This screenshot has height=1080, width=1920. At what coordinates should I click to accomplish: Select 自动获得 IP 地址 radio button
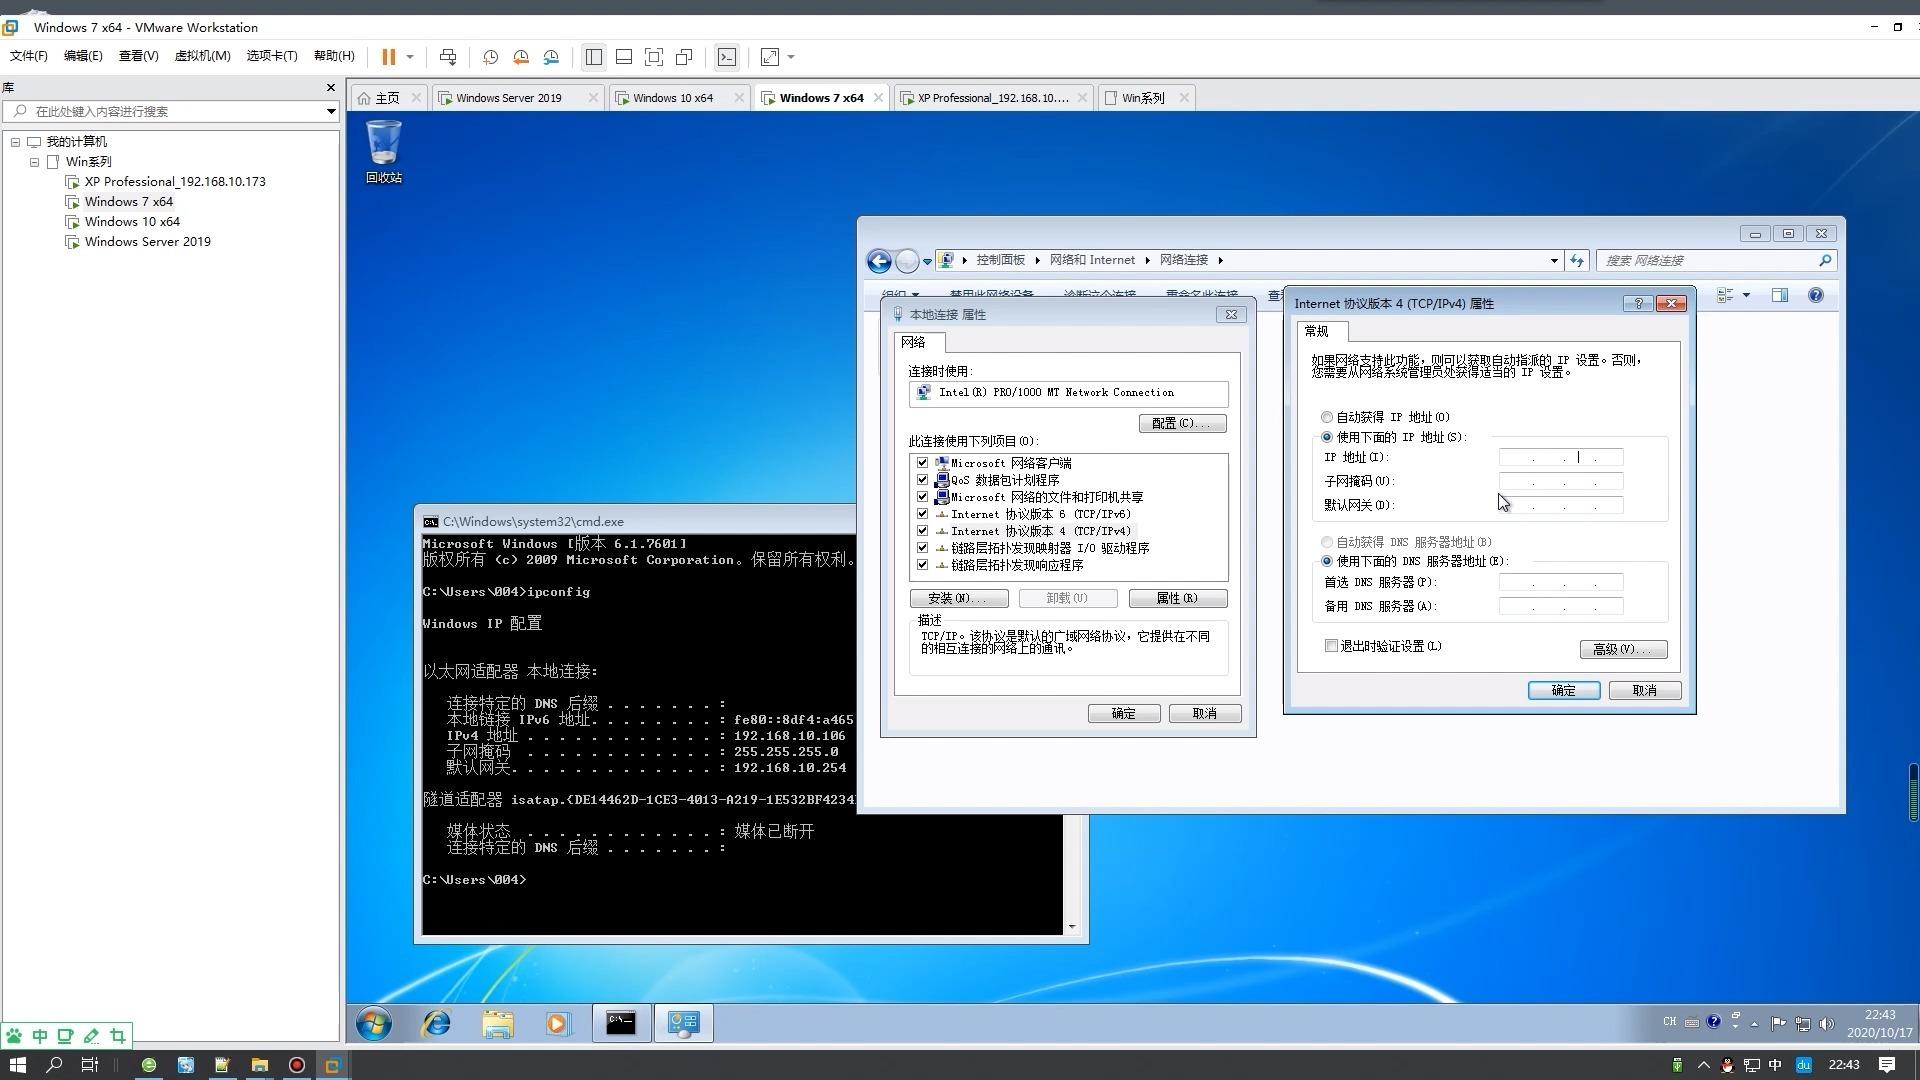coord(1327,417)
